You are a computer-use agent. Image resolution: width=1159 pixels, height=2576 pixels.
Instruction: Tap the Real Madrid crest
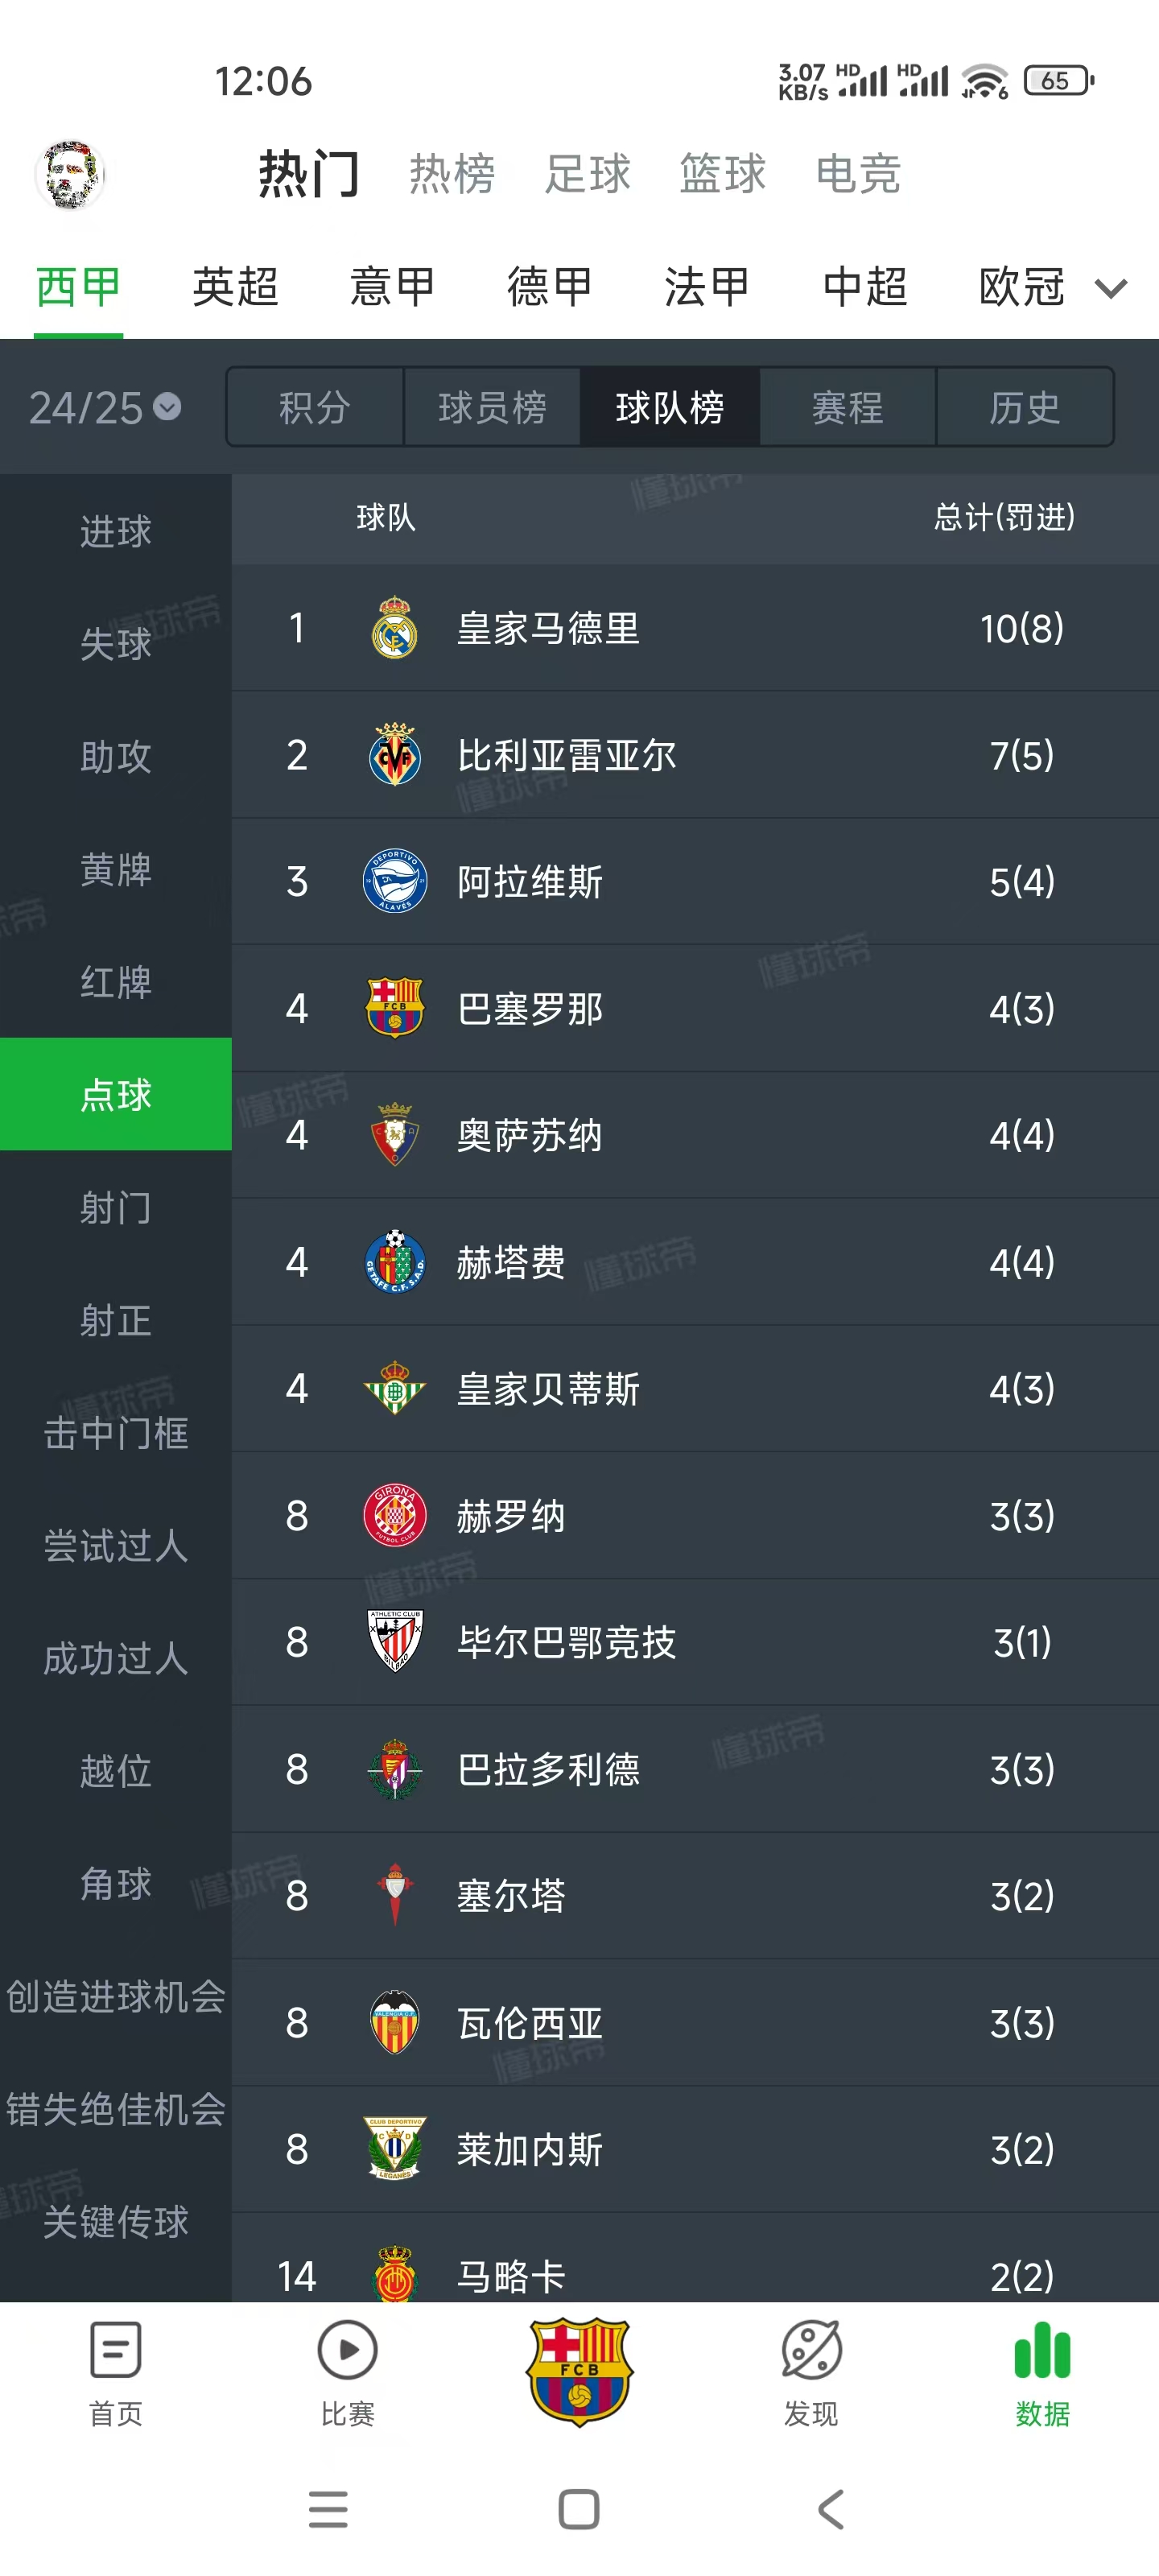pos(395,628)
